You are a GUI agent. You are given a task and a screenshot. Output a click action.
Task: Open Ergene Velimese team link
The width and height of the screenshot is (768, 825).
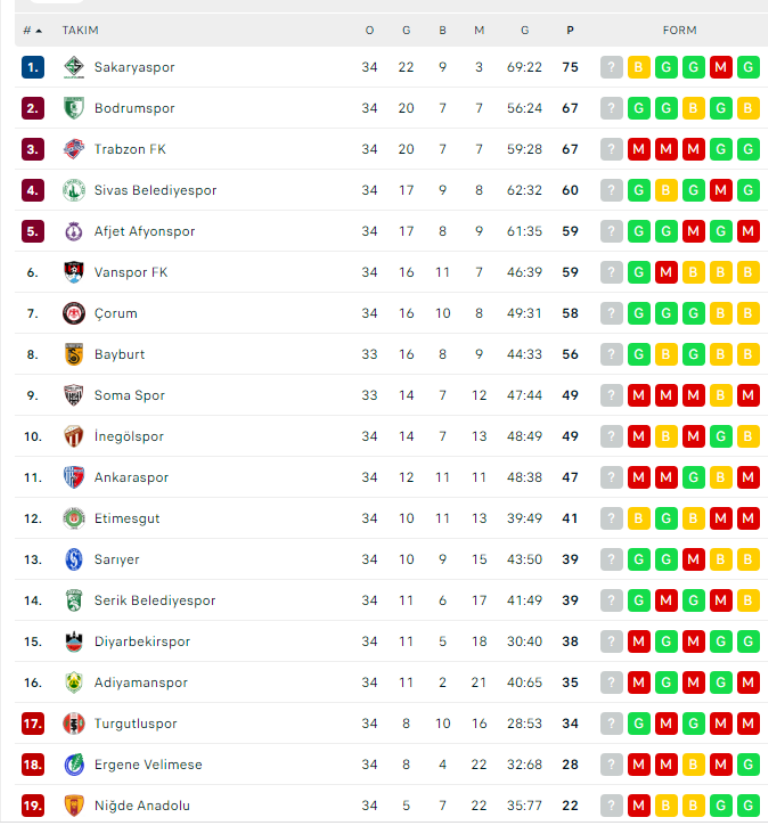pos(148,765)
